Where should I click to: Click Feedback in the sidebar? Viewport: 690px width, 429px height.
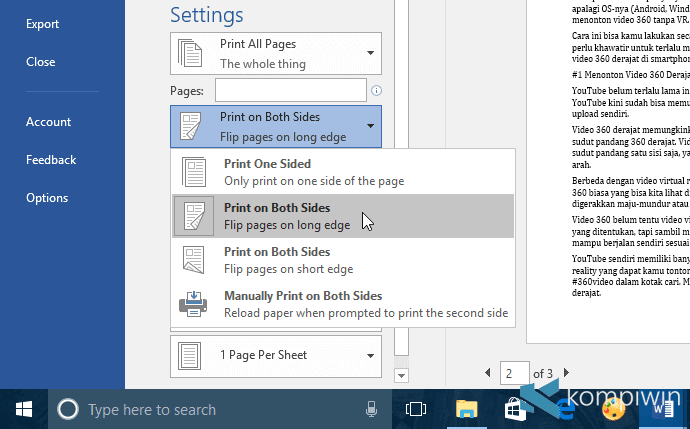51,160
